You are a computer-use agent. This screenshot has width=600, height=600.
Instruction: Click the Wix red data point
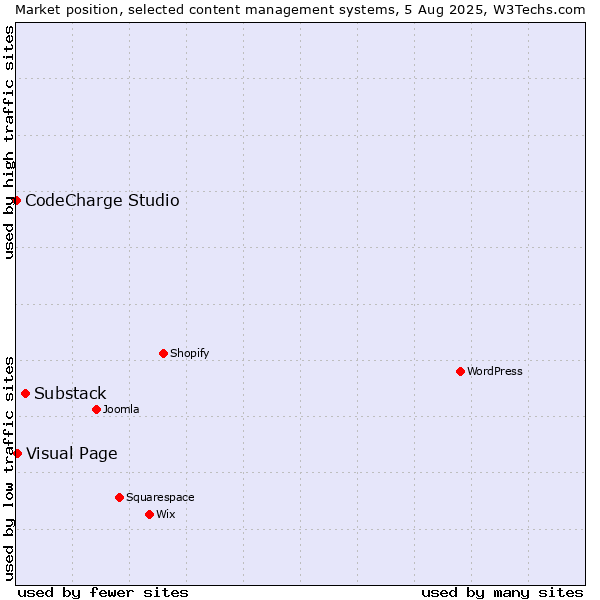pyautogui.click(x=150, y=514)
